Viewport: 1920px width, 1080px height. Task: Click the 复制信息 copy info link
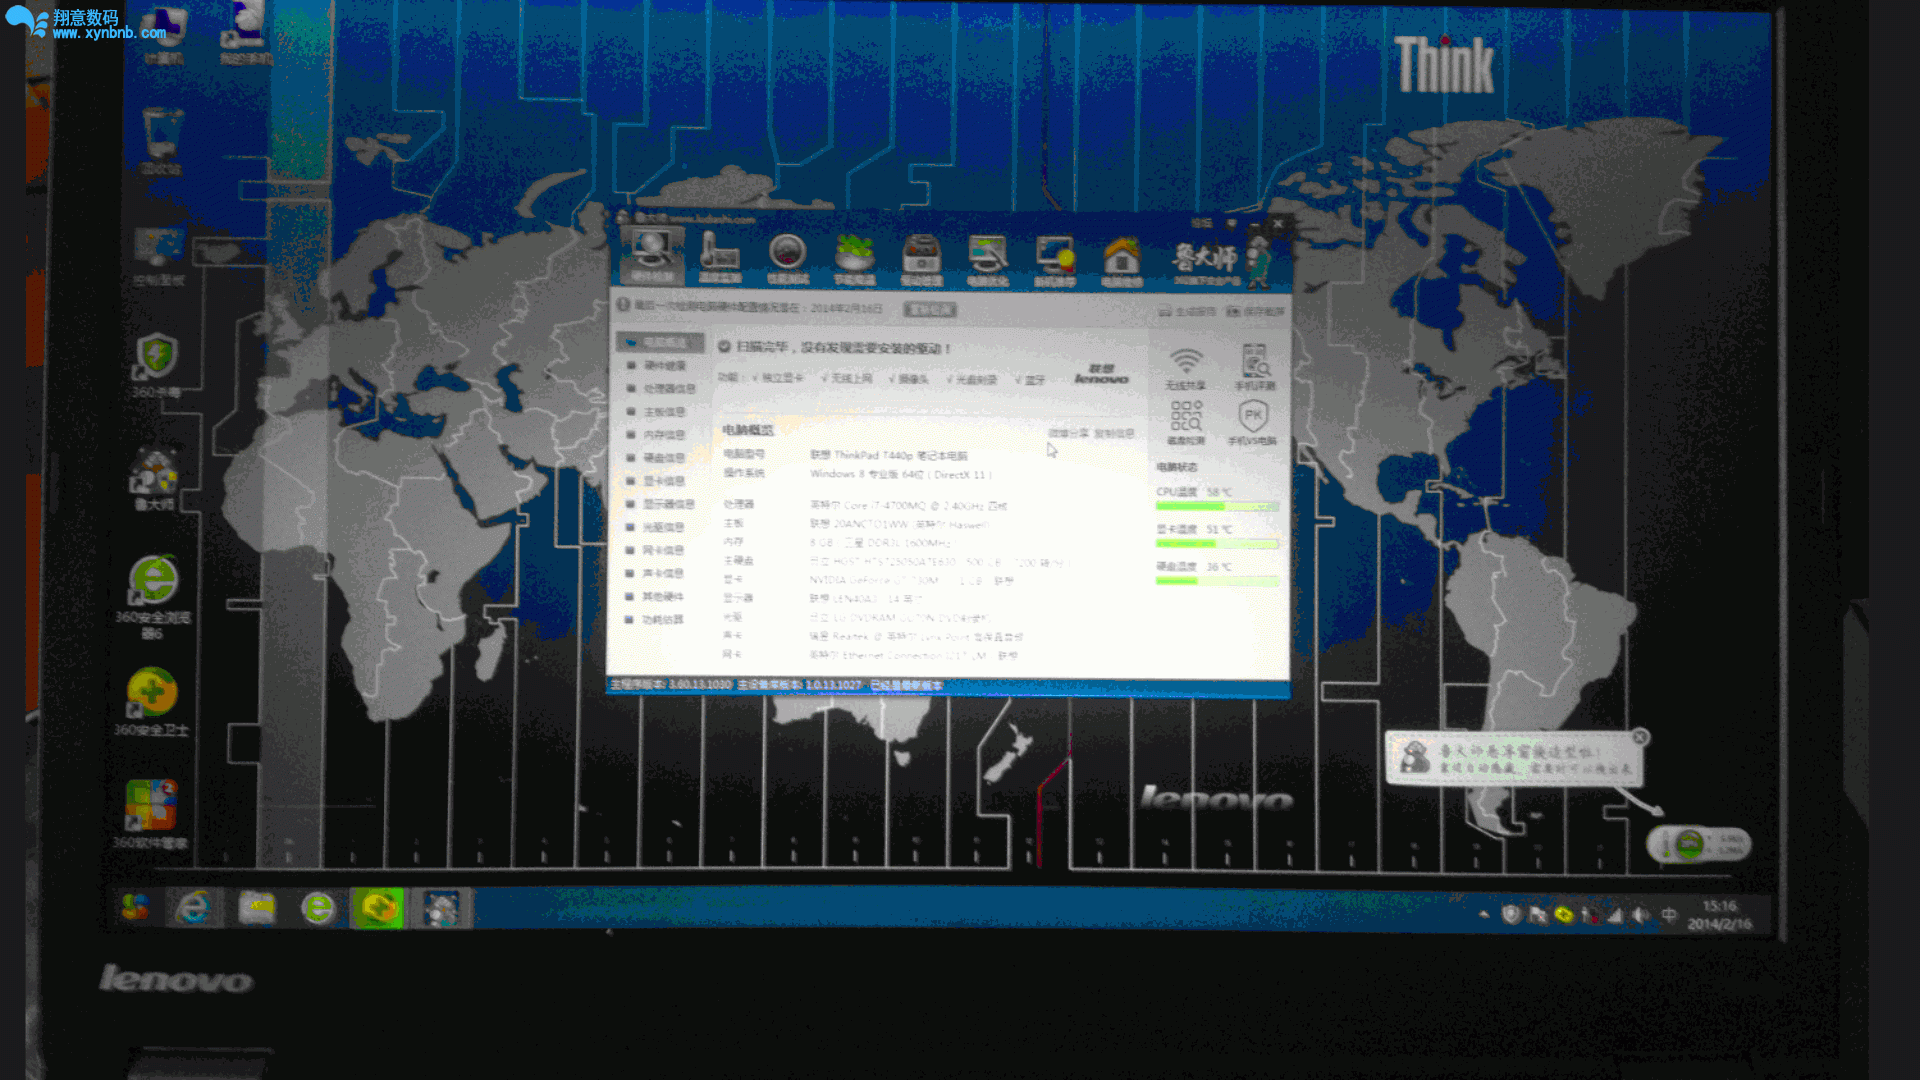pos(1114,433)
